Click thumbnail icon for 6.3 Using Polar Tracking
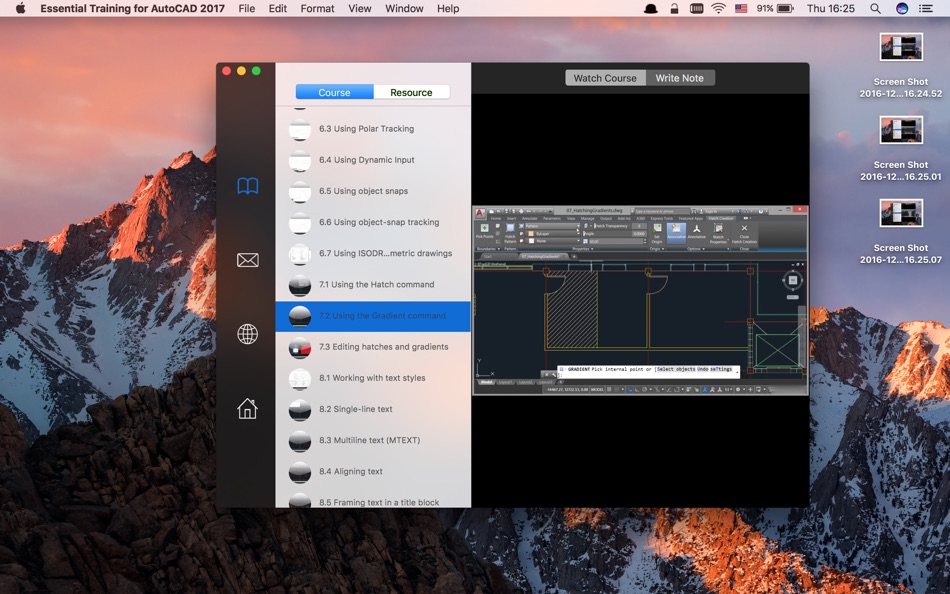 (299, 129)
